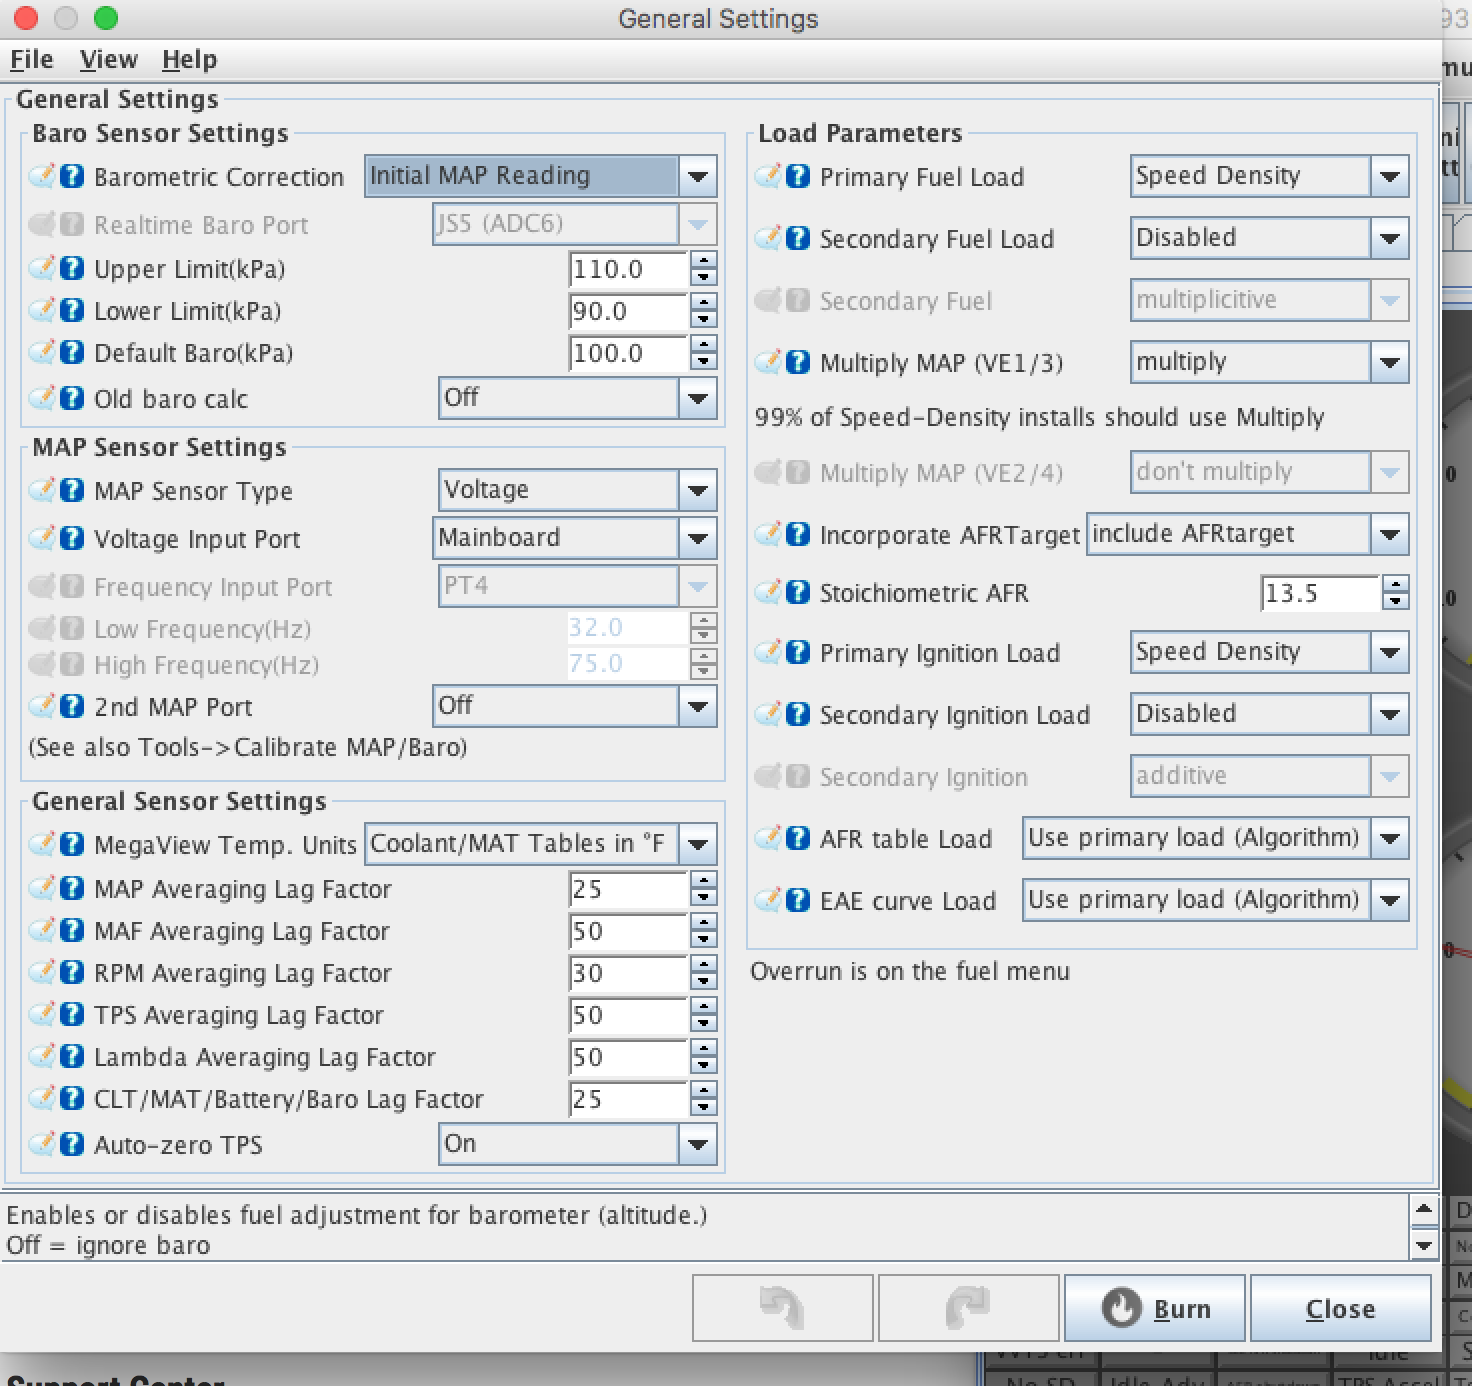The image size is (1472, 1386).
Task: Open the View menu
Action: pos(108,60)
